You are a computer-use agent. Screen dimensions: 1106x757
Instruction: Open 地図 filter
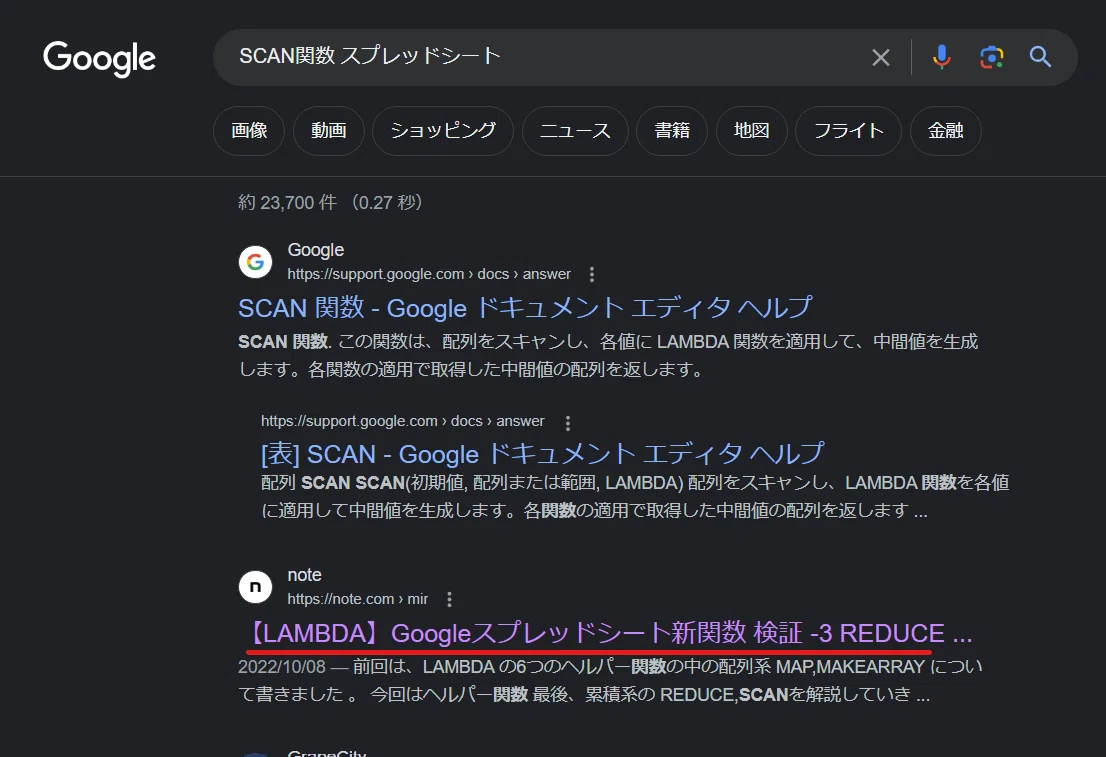tap(751, 131)
